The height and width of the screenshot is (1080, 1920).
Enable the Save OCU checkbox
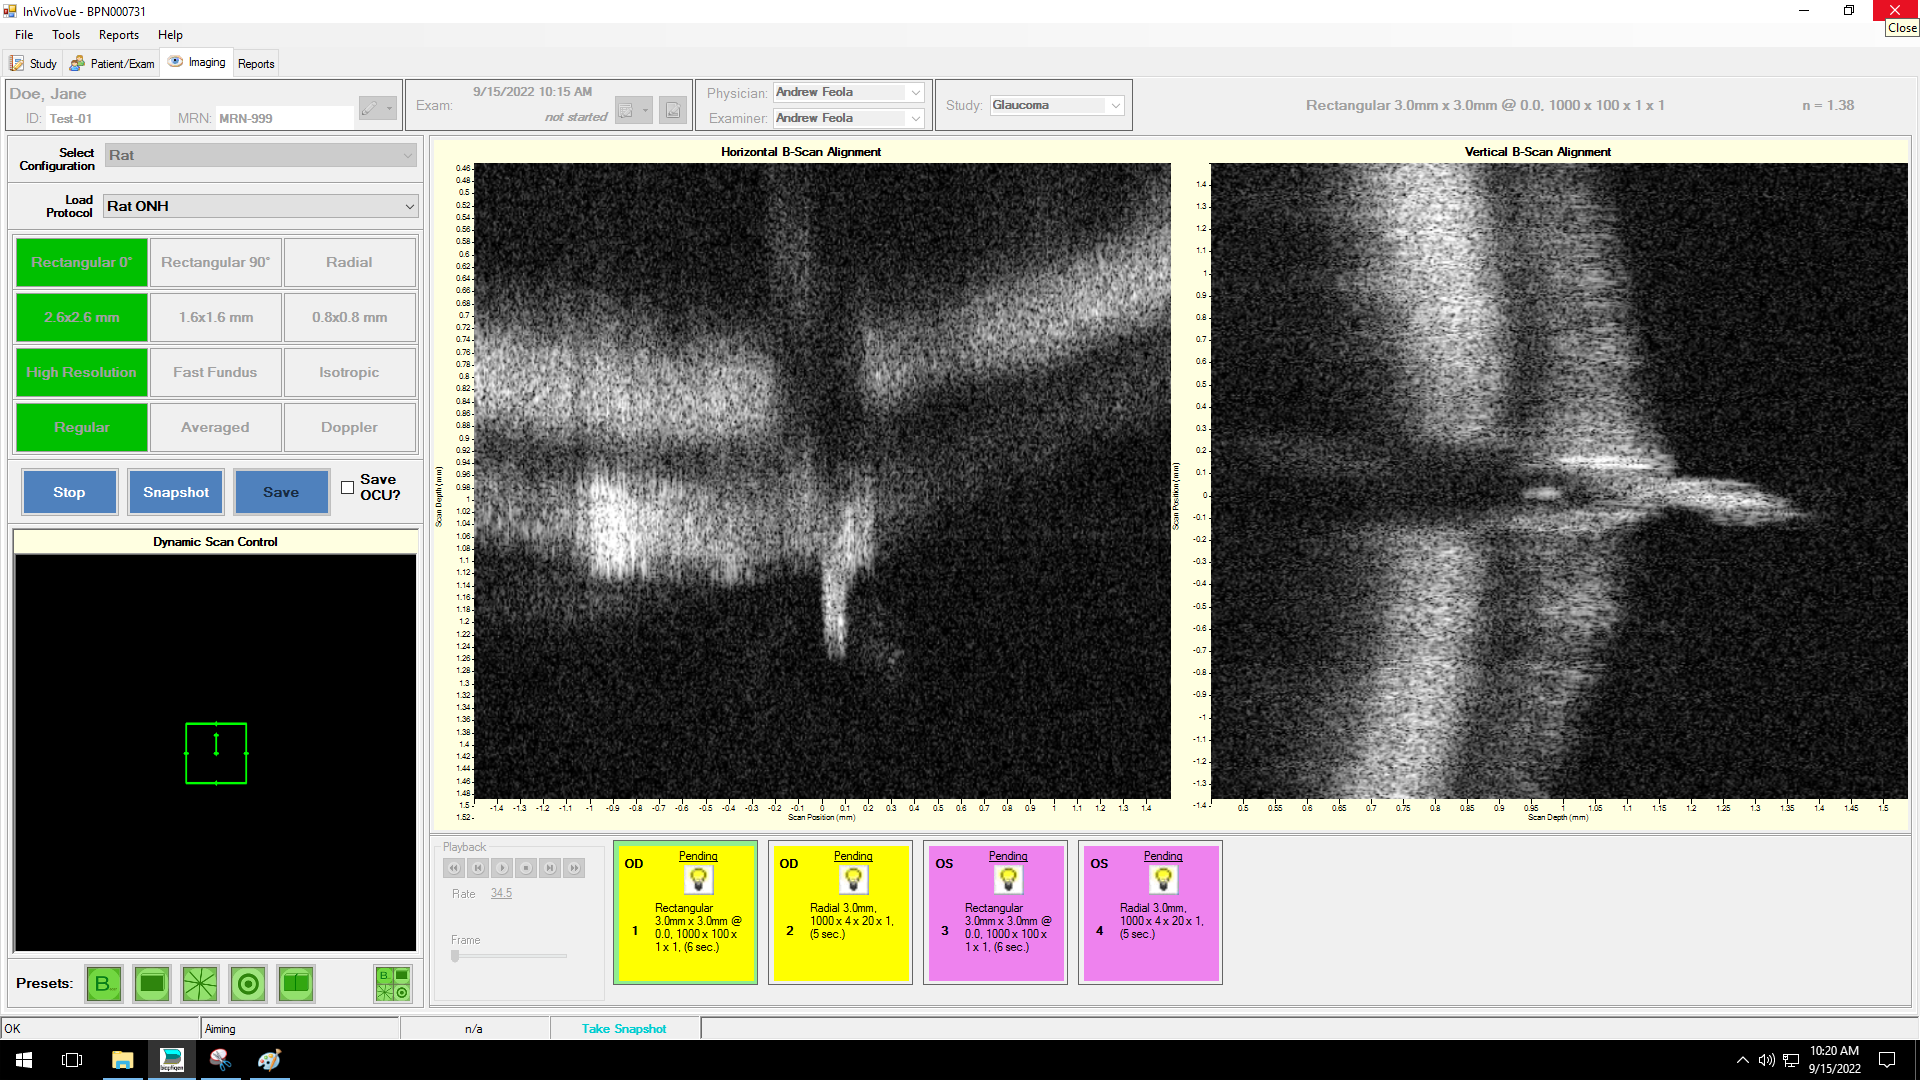pyautogui.click(x=347, y=488)
